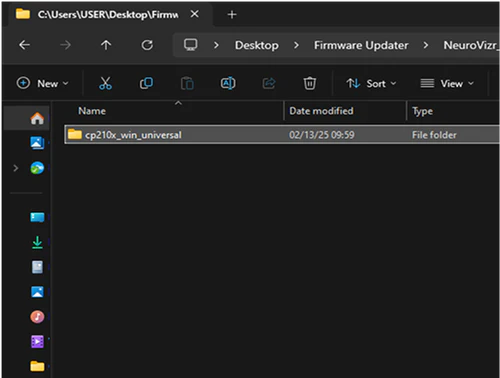Open the Sort options dropdown

[x=372, y=83]
